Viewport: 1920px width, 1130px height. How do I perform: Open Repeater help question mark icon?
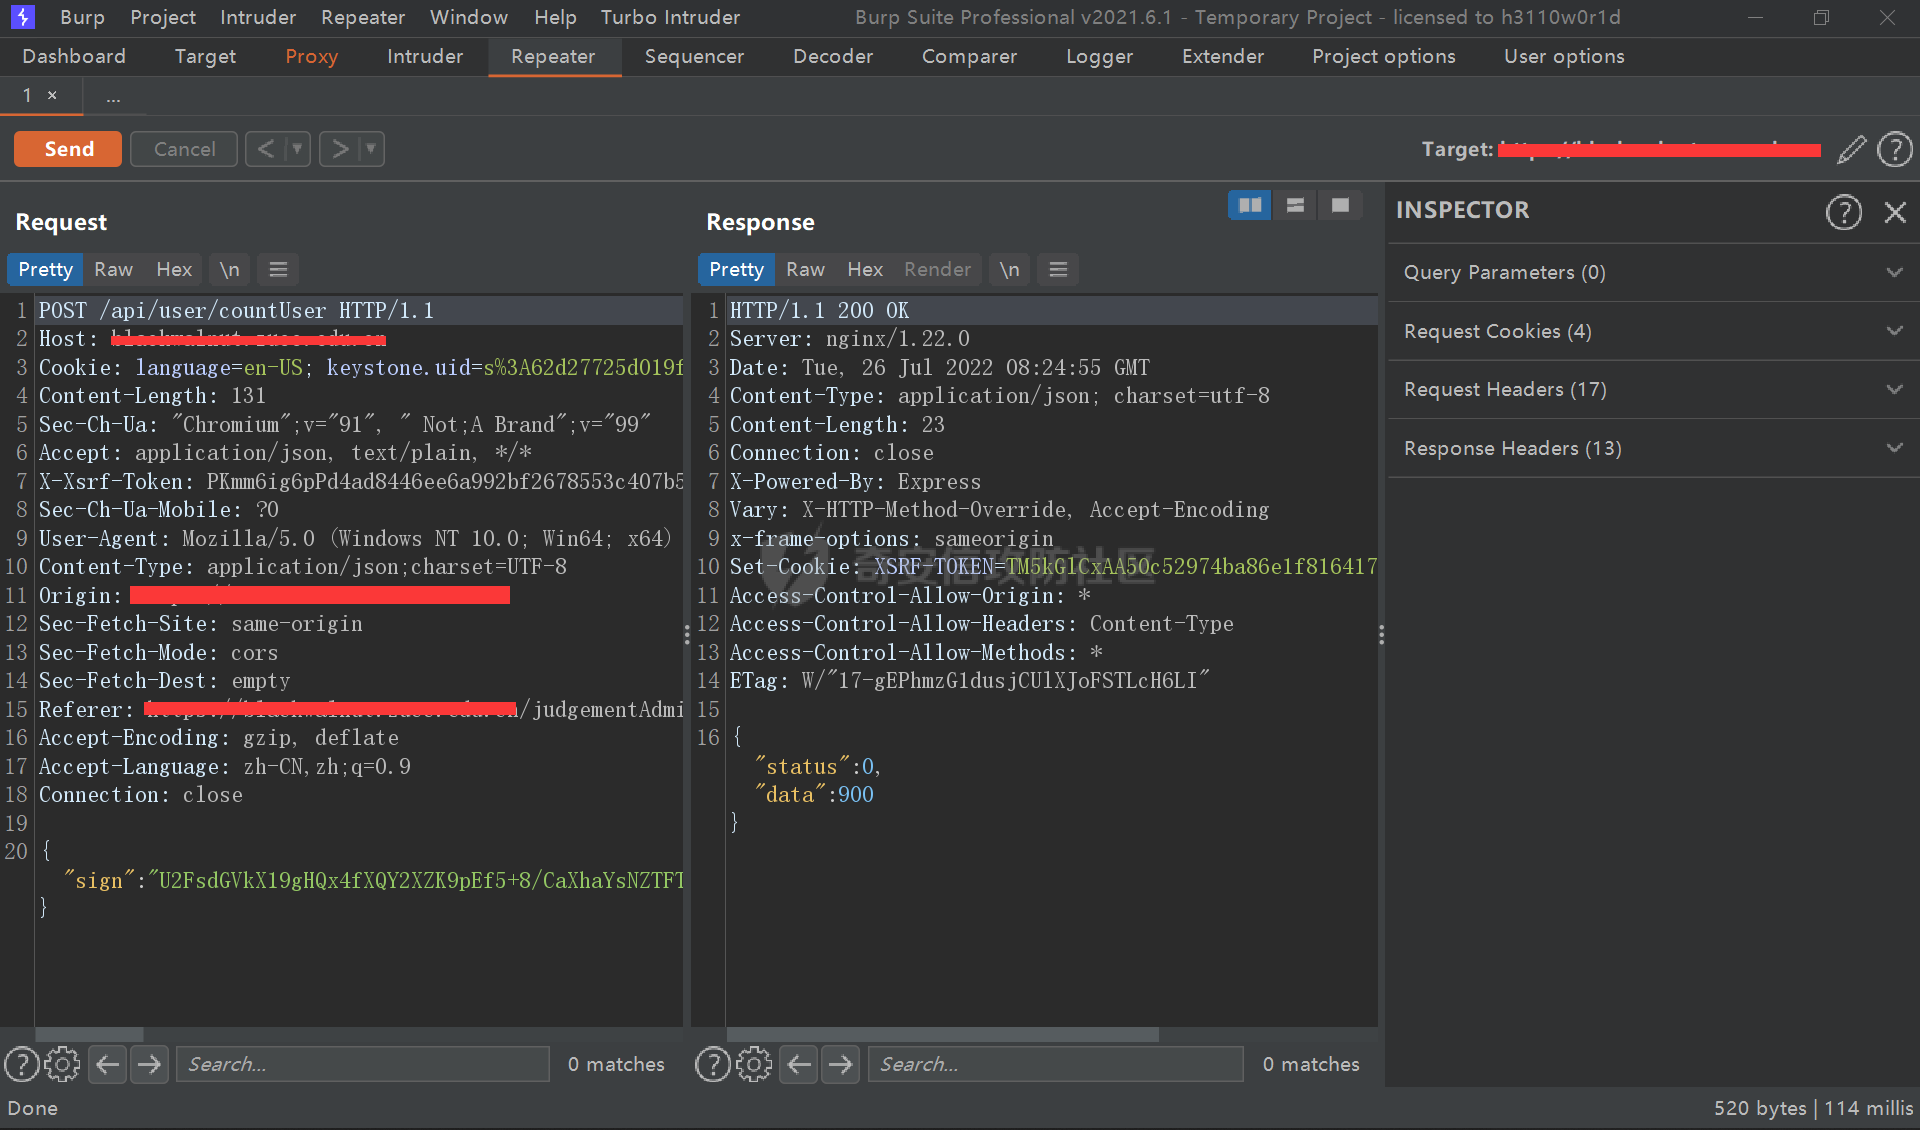pos(1894,149)
